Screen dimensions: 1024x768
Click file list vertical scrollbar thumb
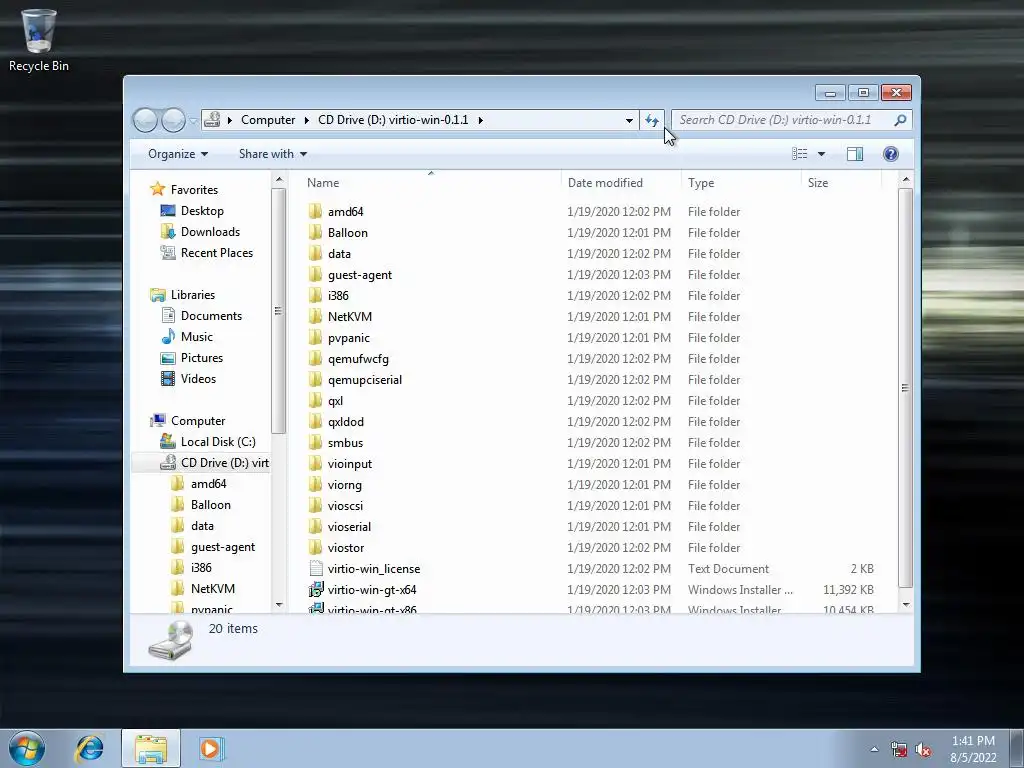click(905, 388)
